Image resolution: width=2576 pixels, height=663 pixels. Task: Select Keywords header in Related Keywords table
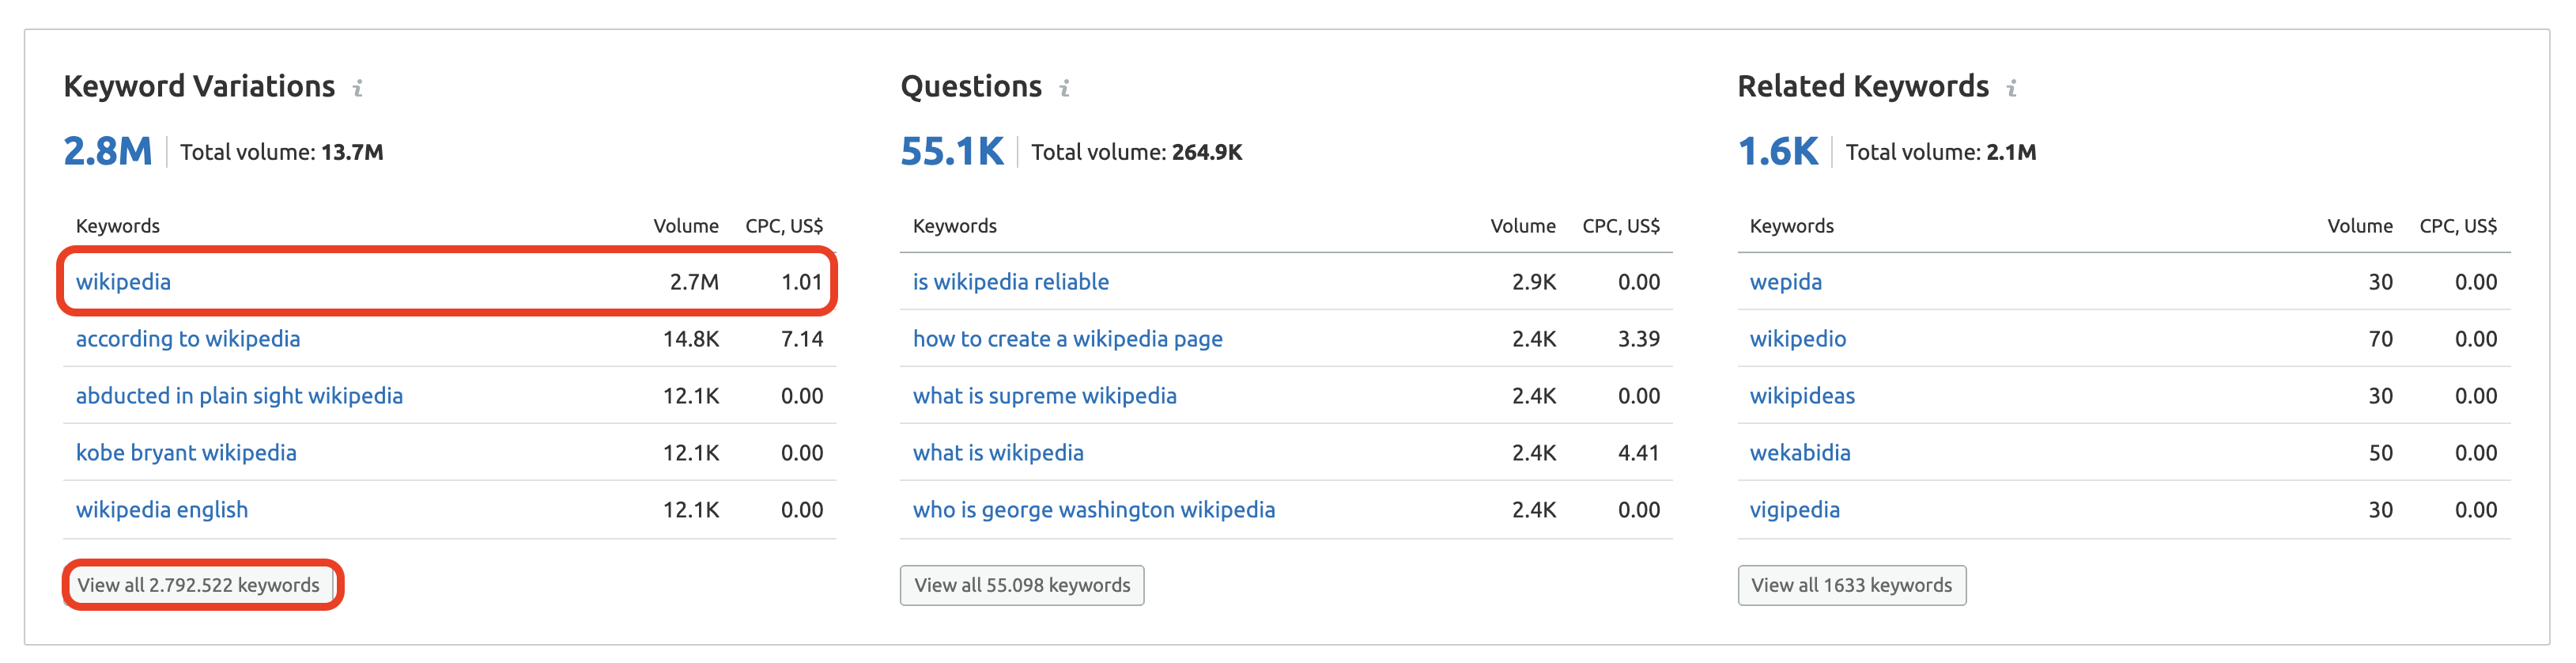(x=1791, y=226)
